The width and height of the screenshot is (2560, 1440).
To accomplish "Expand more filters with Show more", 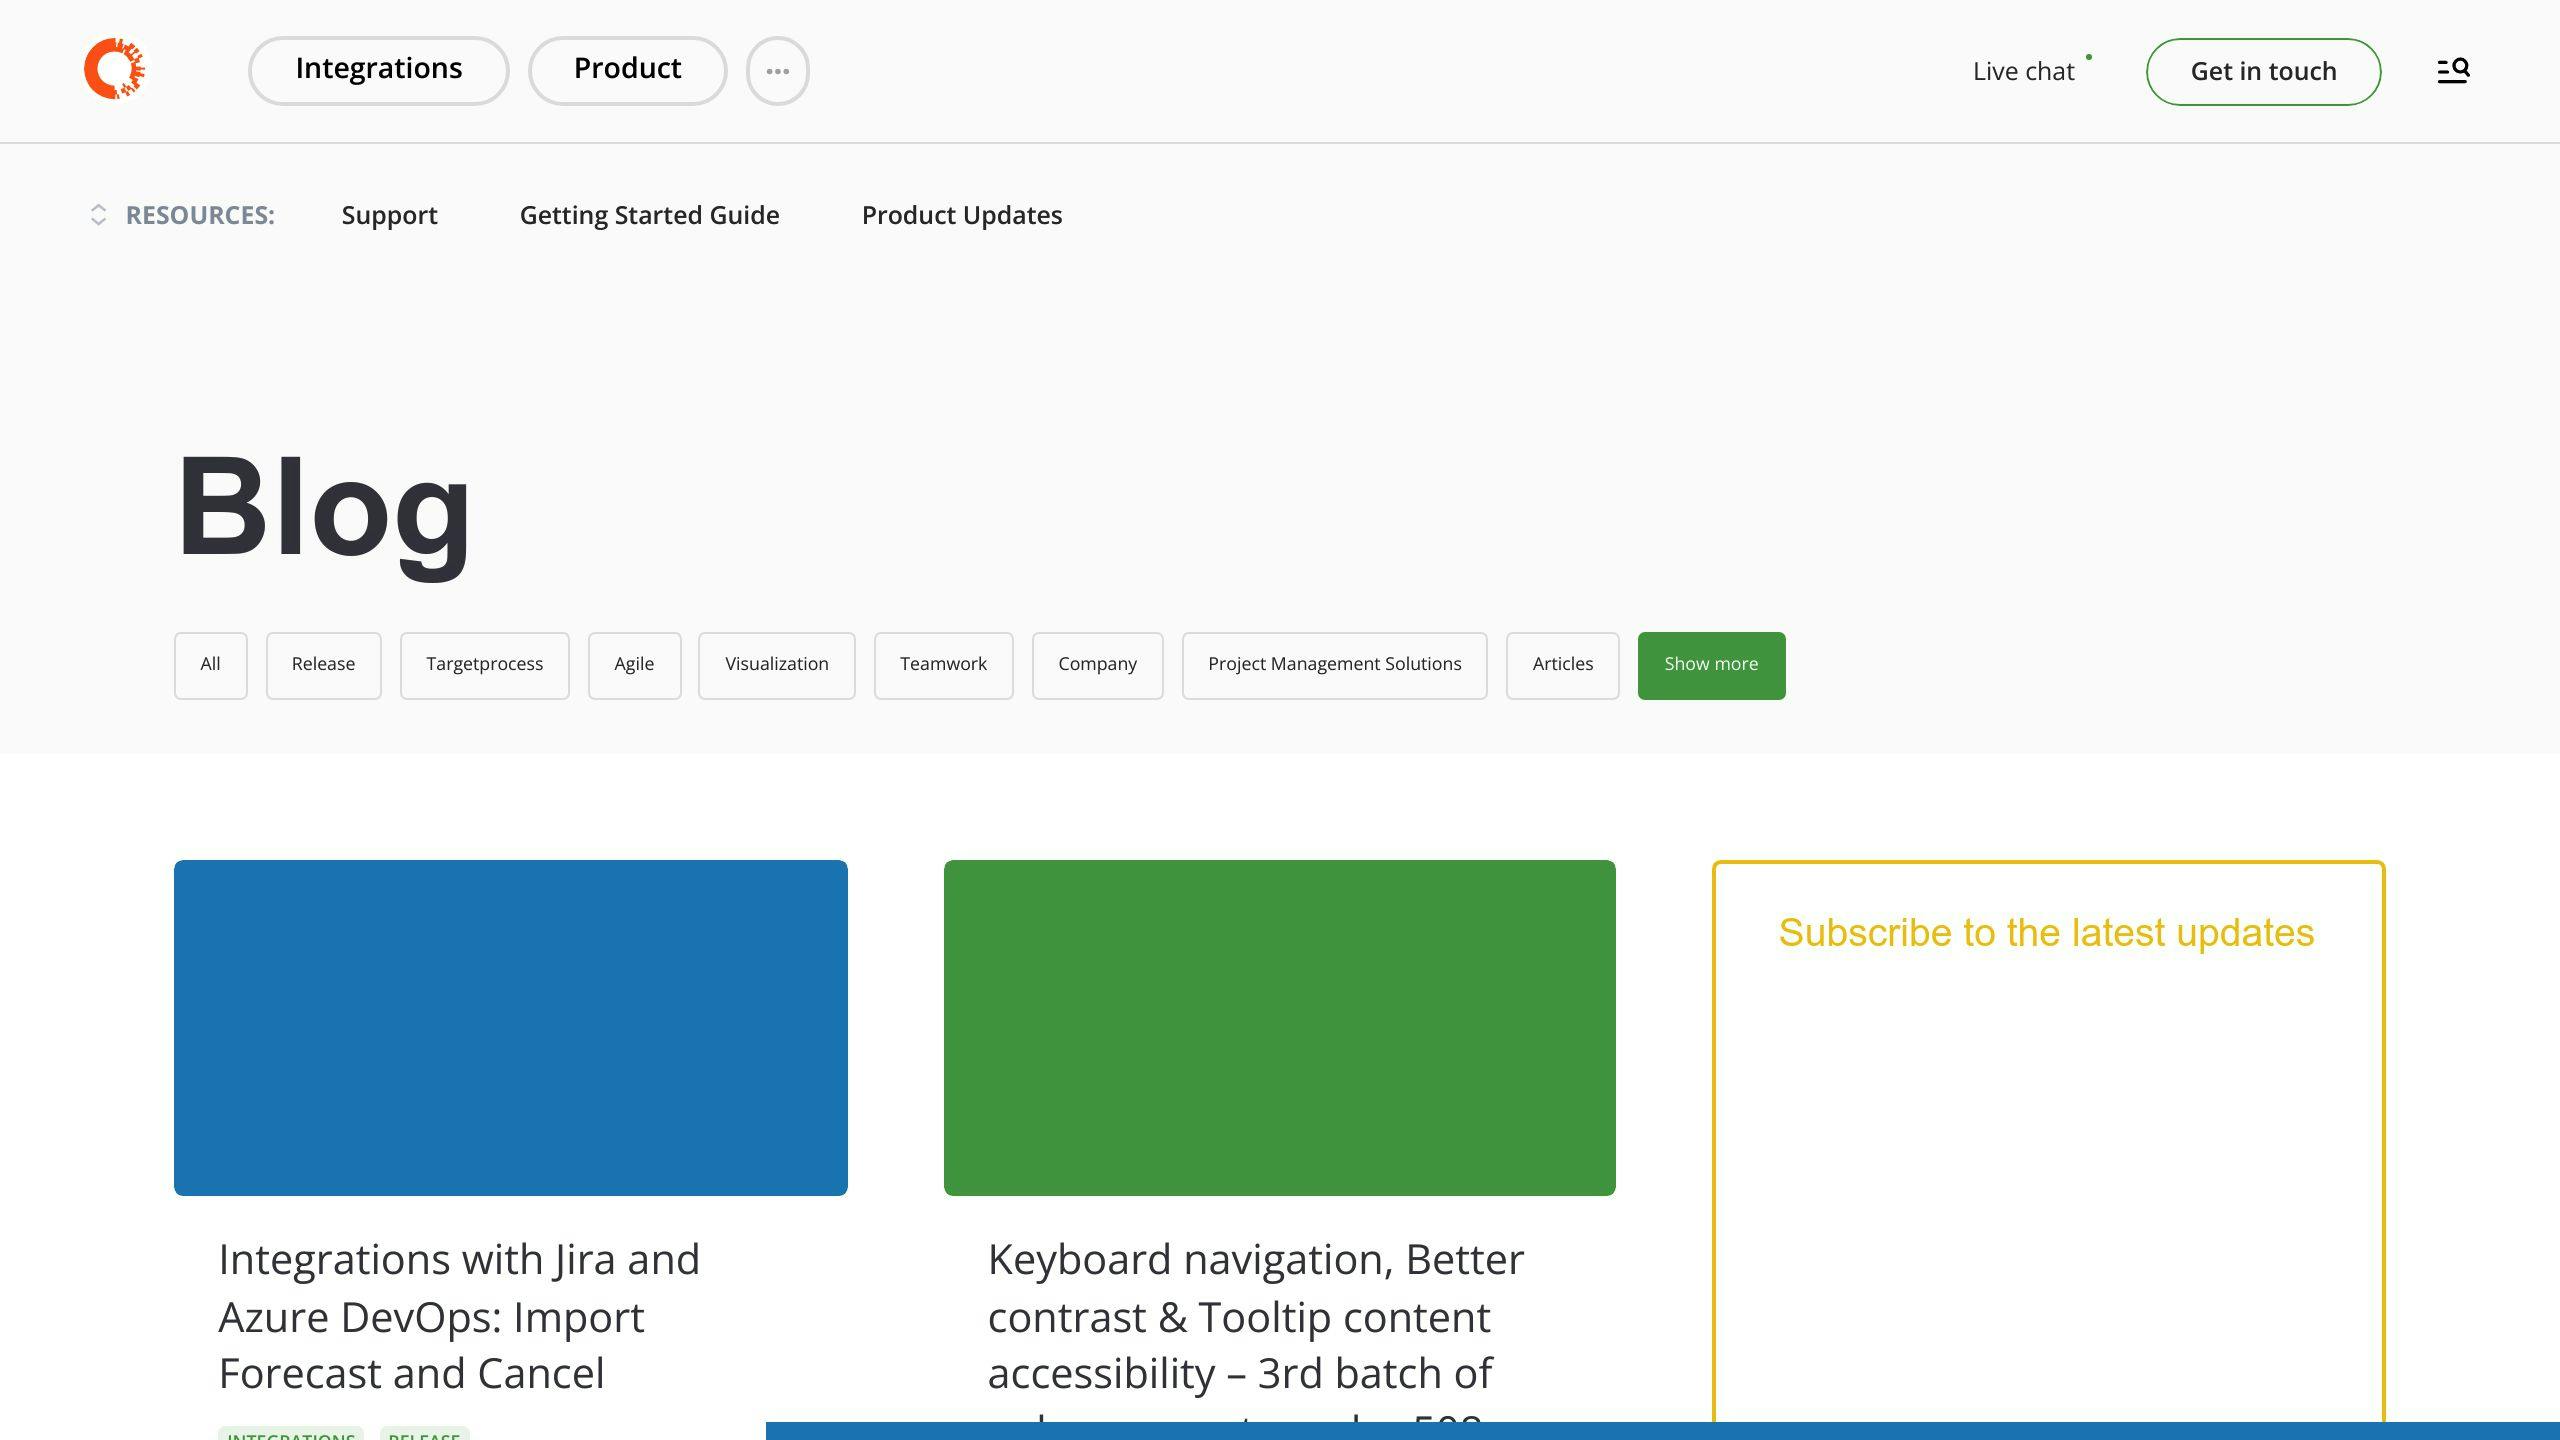I will [1711, 665].
